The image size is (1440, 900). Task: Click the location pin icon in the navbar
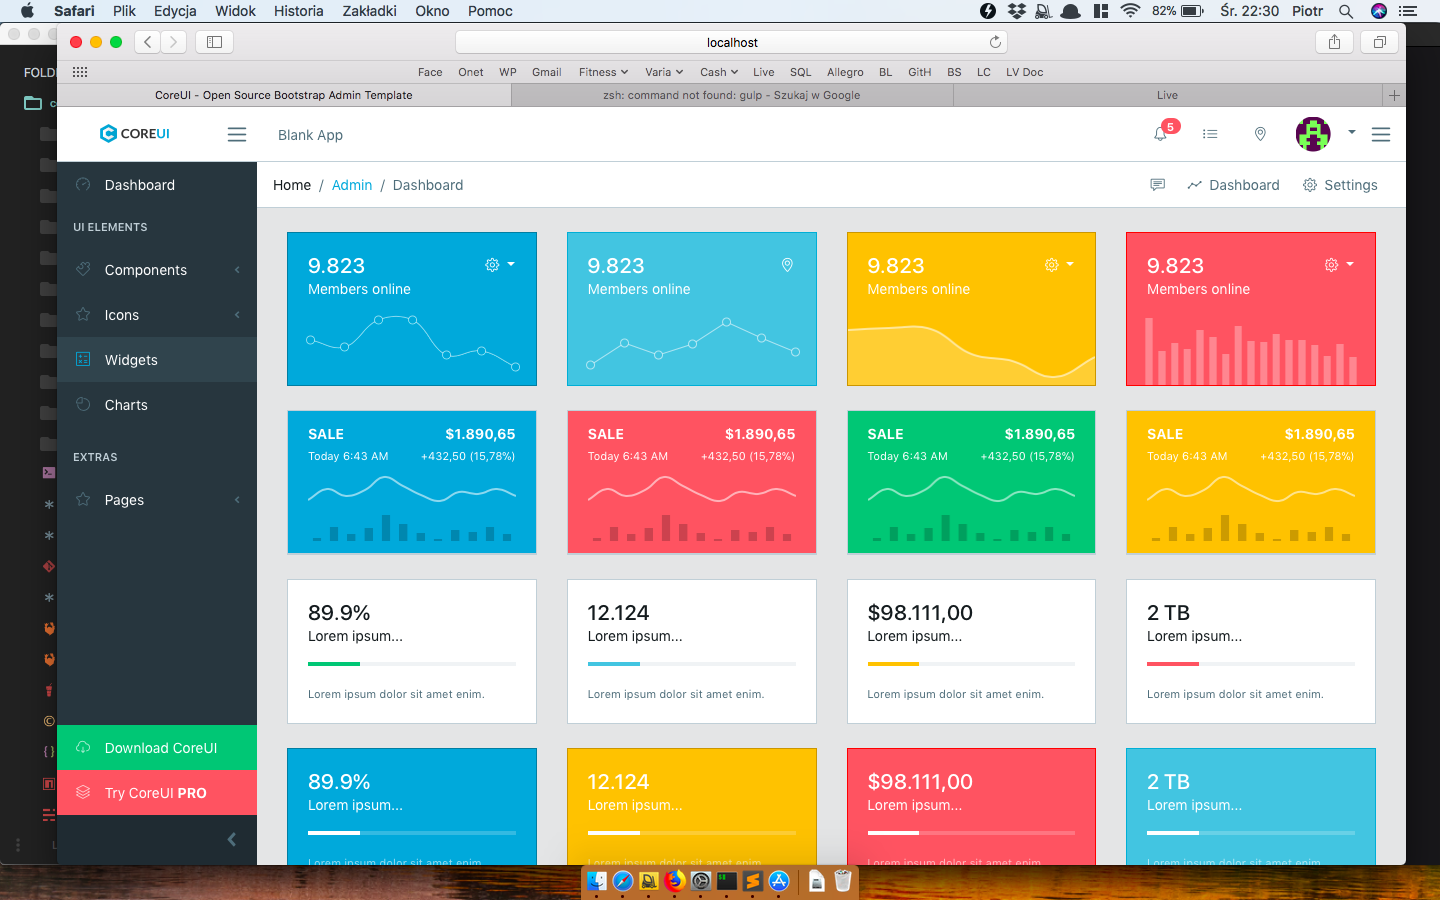[1260, 134]
